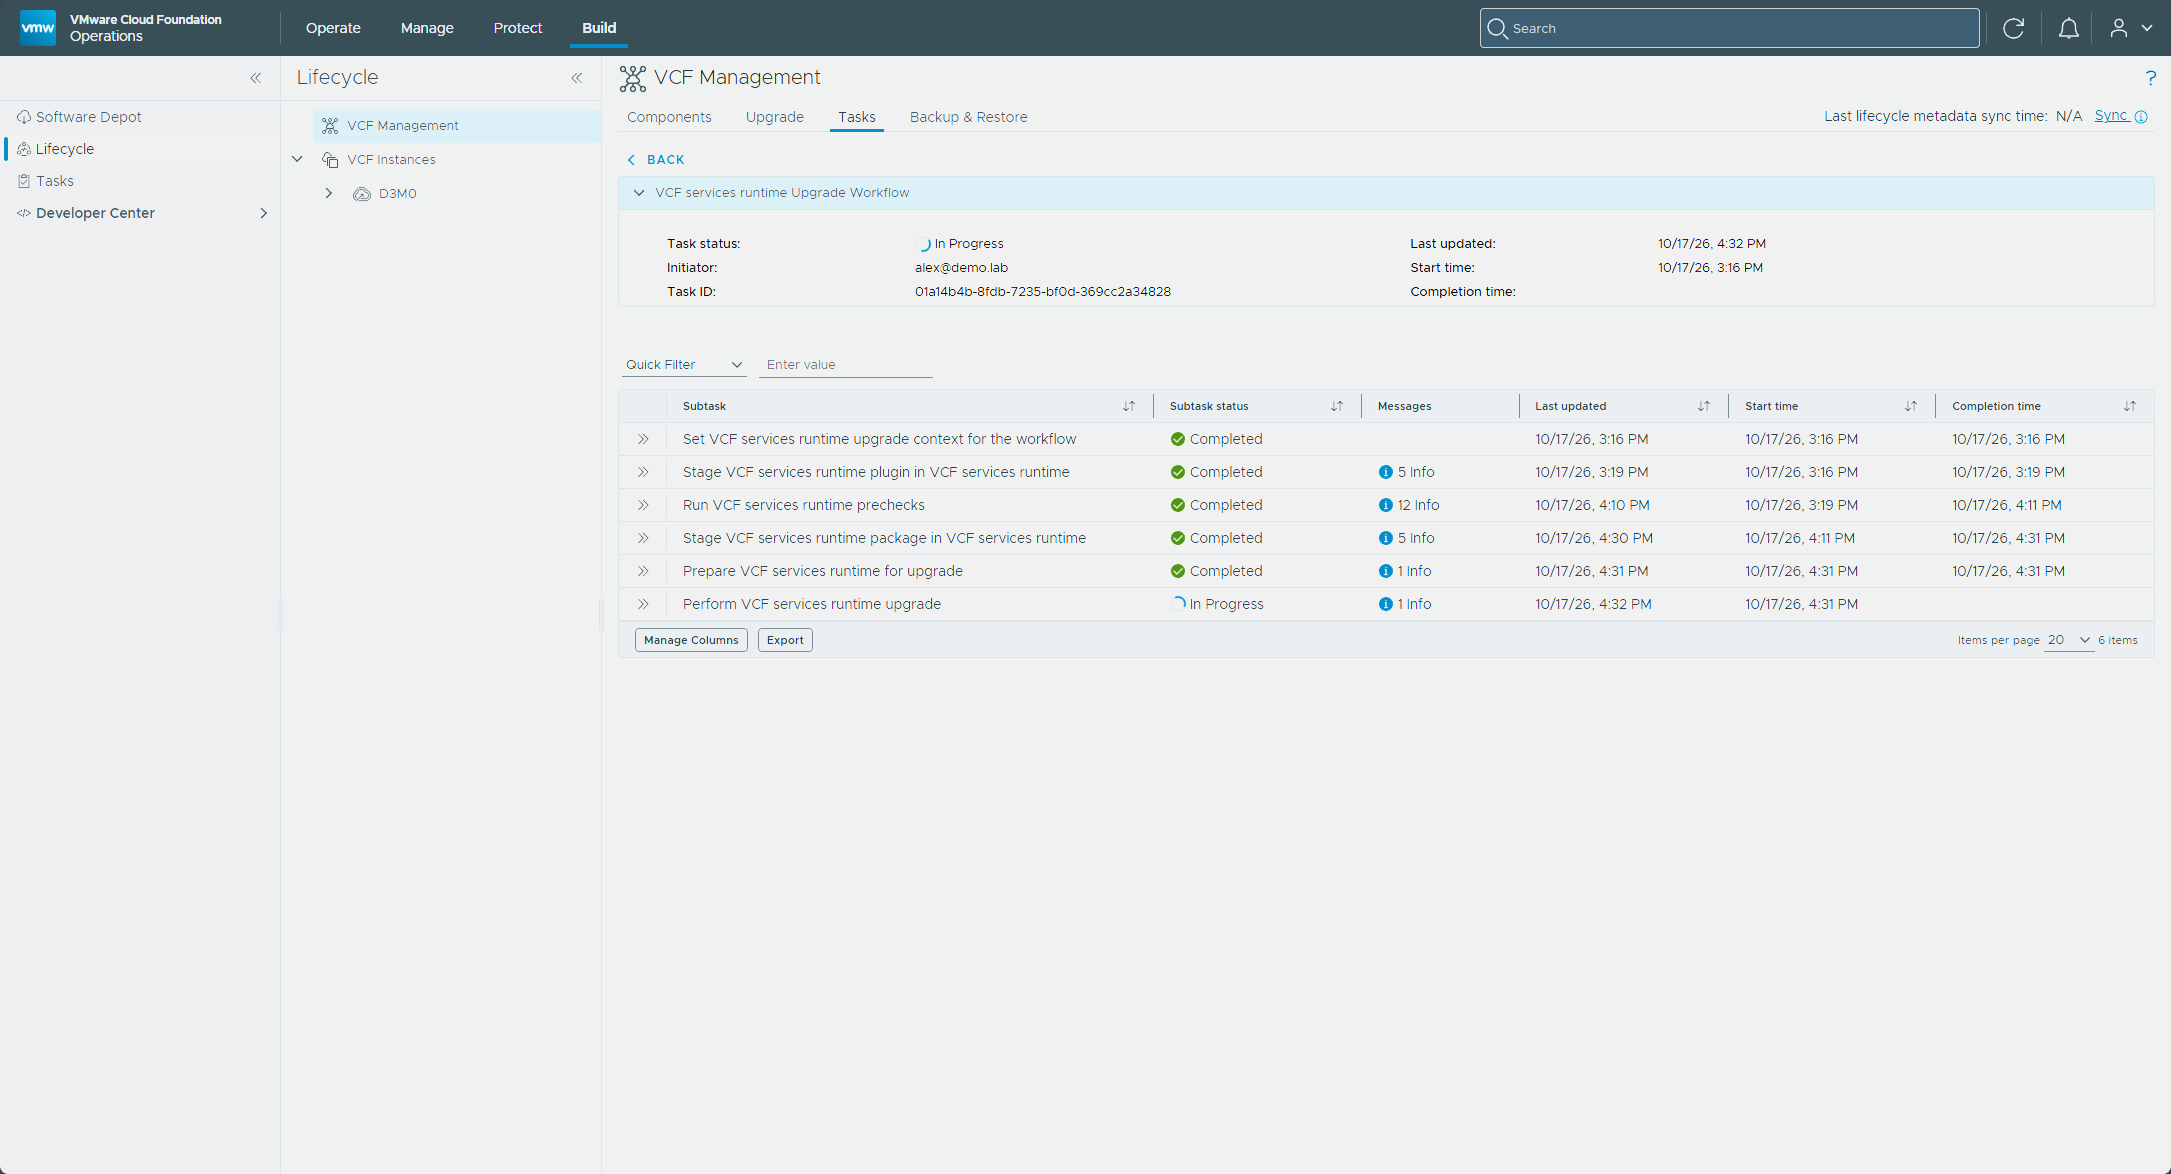Select VCF Management in Lifecycle tree
2171x1174 pixels.
pos(456,126)
